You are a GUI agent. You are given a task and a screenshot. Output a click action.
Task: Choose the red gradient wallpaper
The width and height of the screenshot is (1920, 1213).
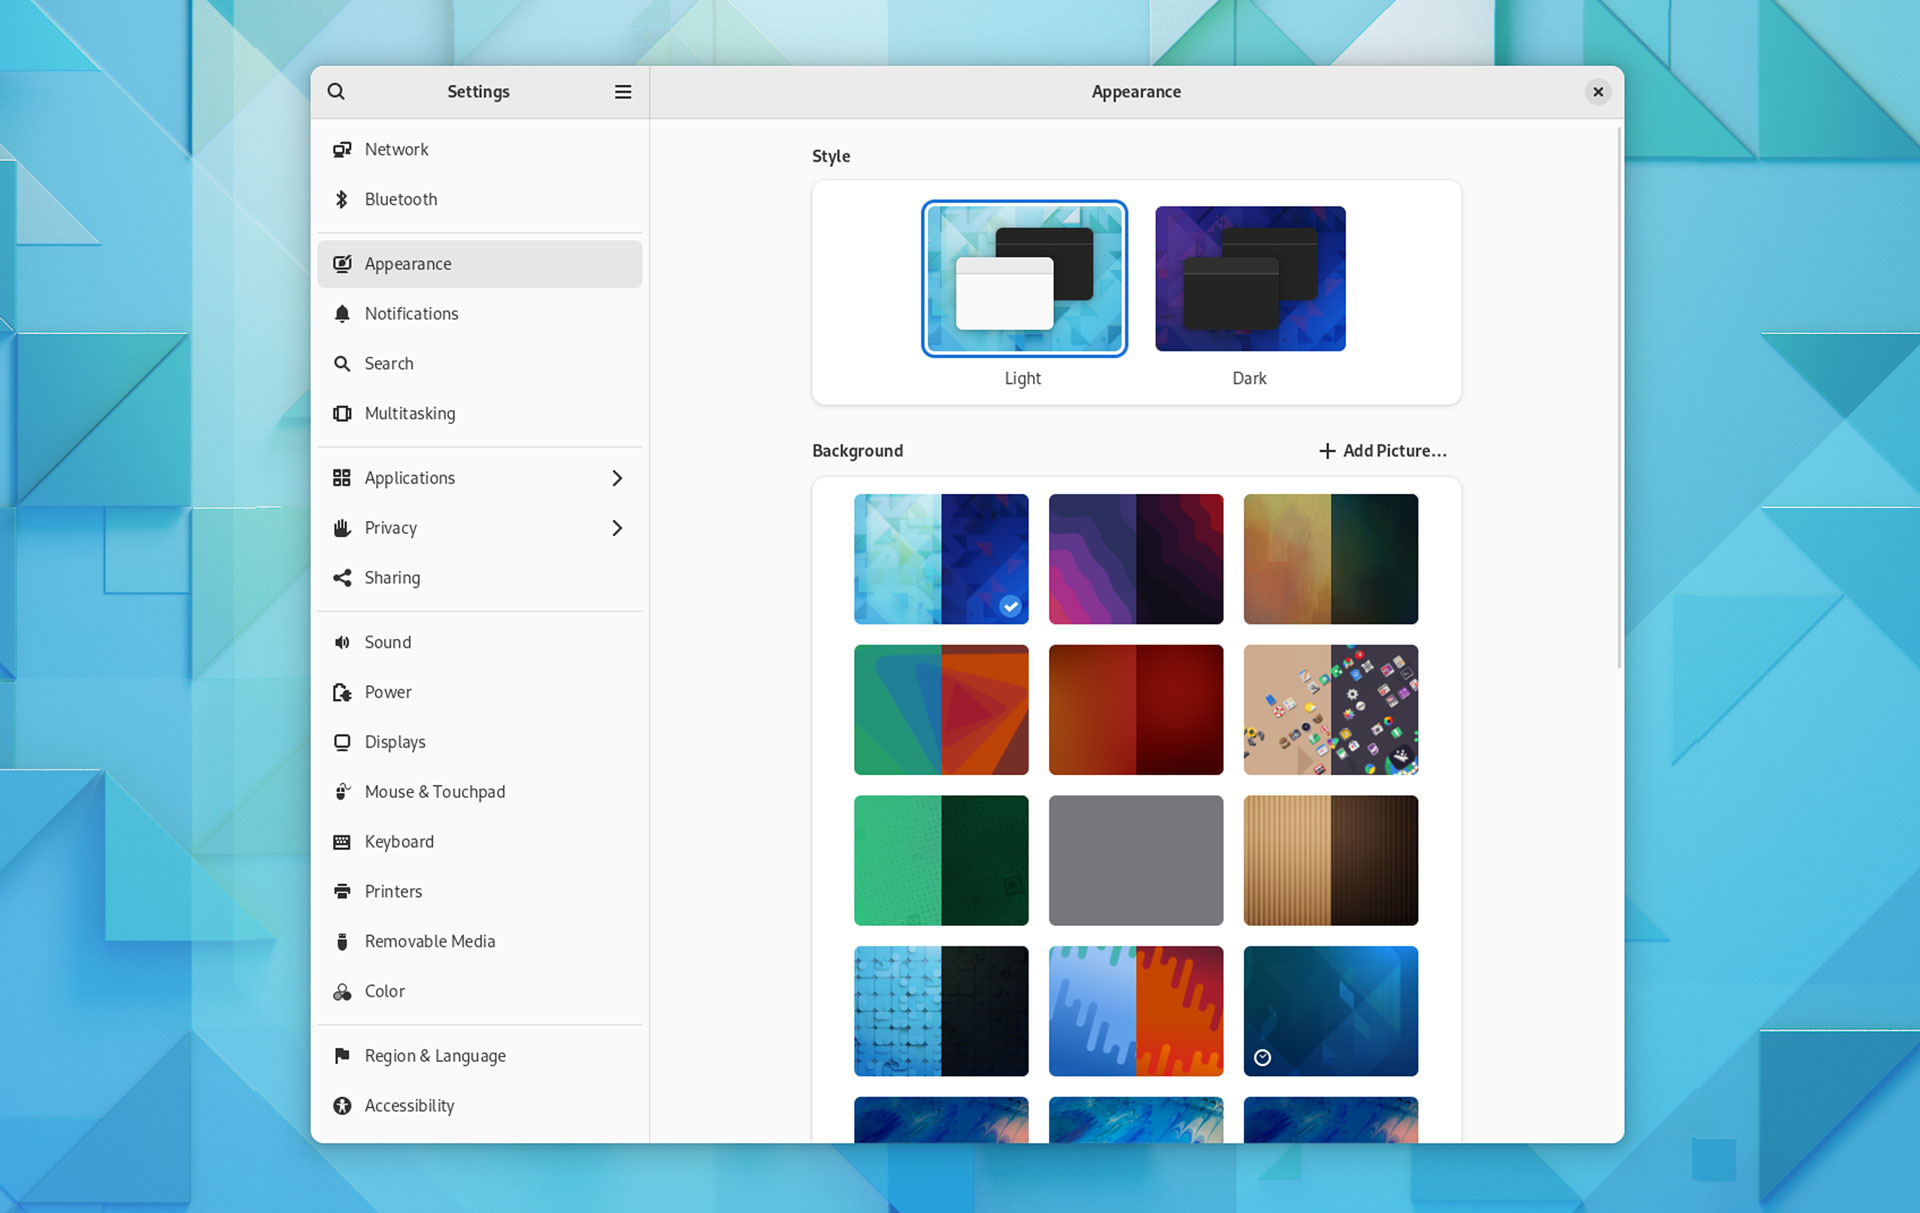point(1136,710)
